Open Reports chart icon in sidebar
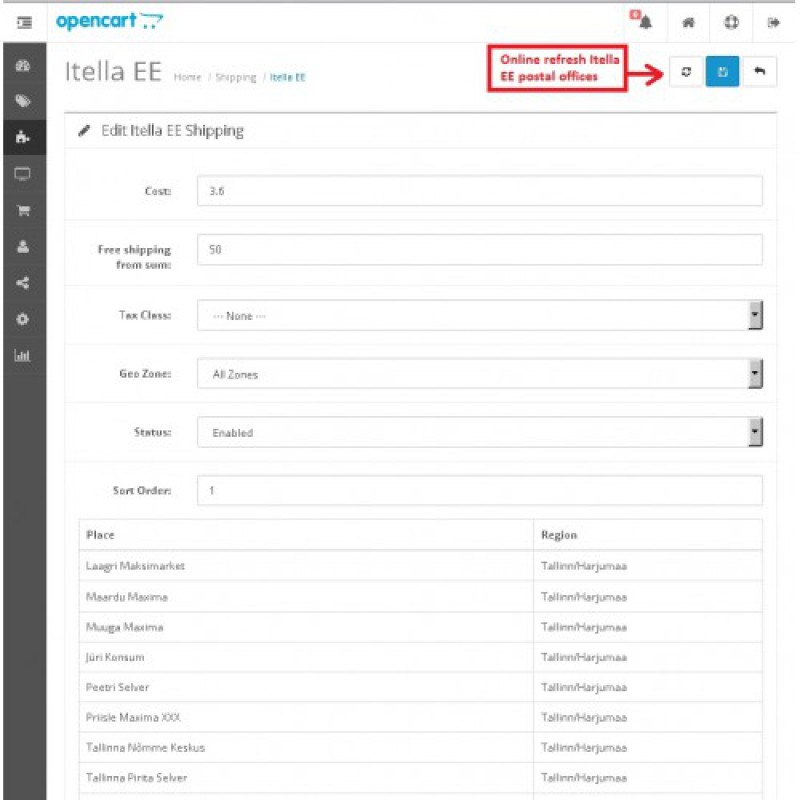 click(22, 356)
